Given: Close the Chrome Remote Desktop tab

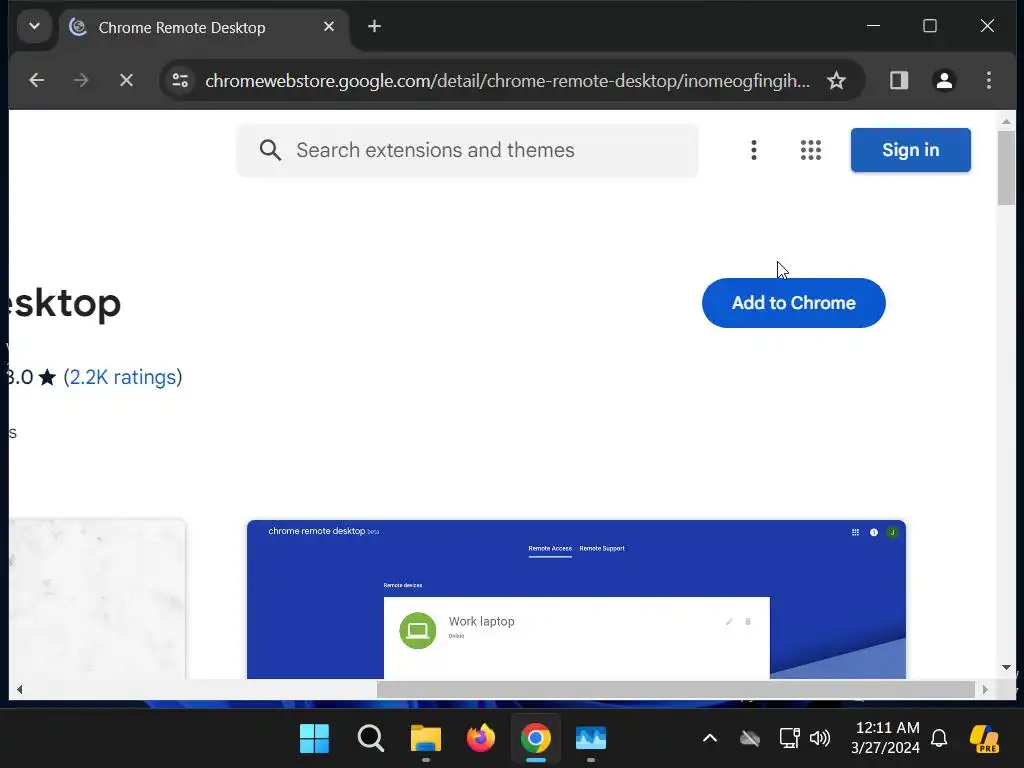Looking at the screenshot, I should tap(329, 27).
